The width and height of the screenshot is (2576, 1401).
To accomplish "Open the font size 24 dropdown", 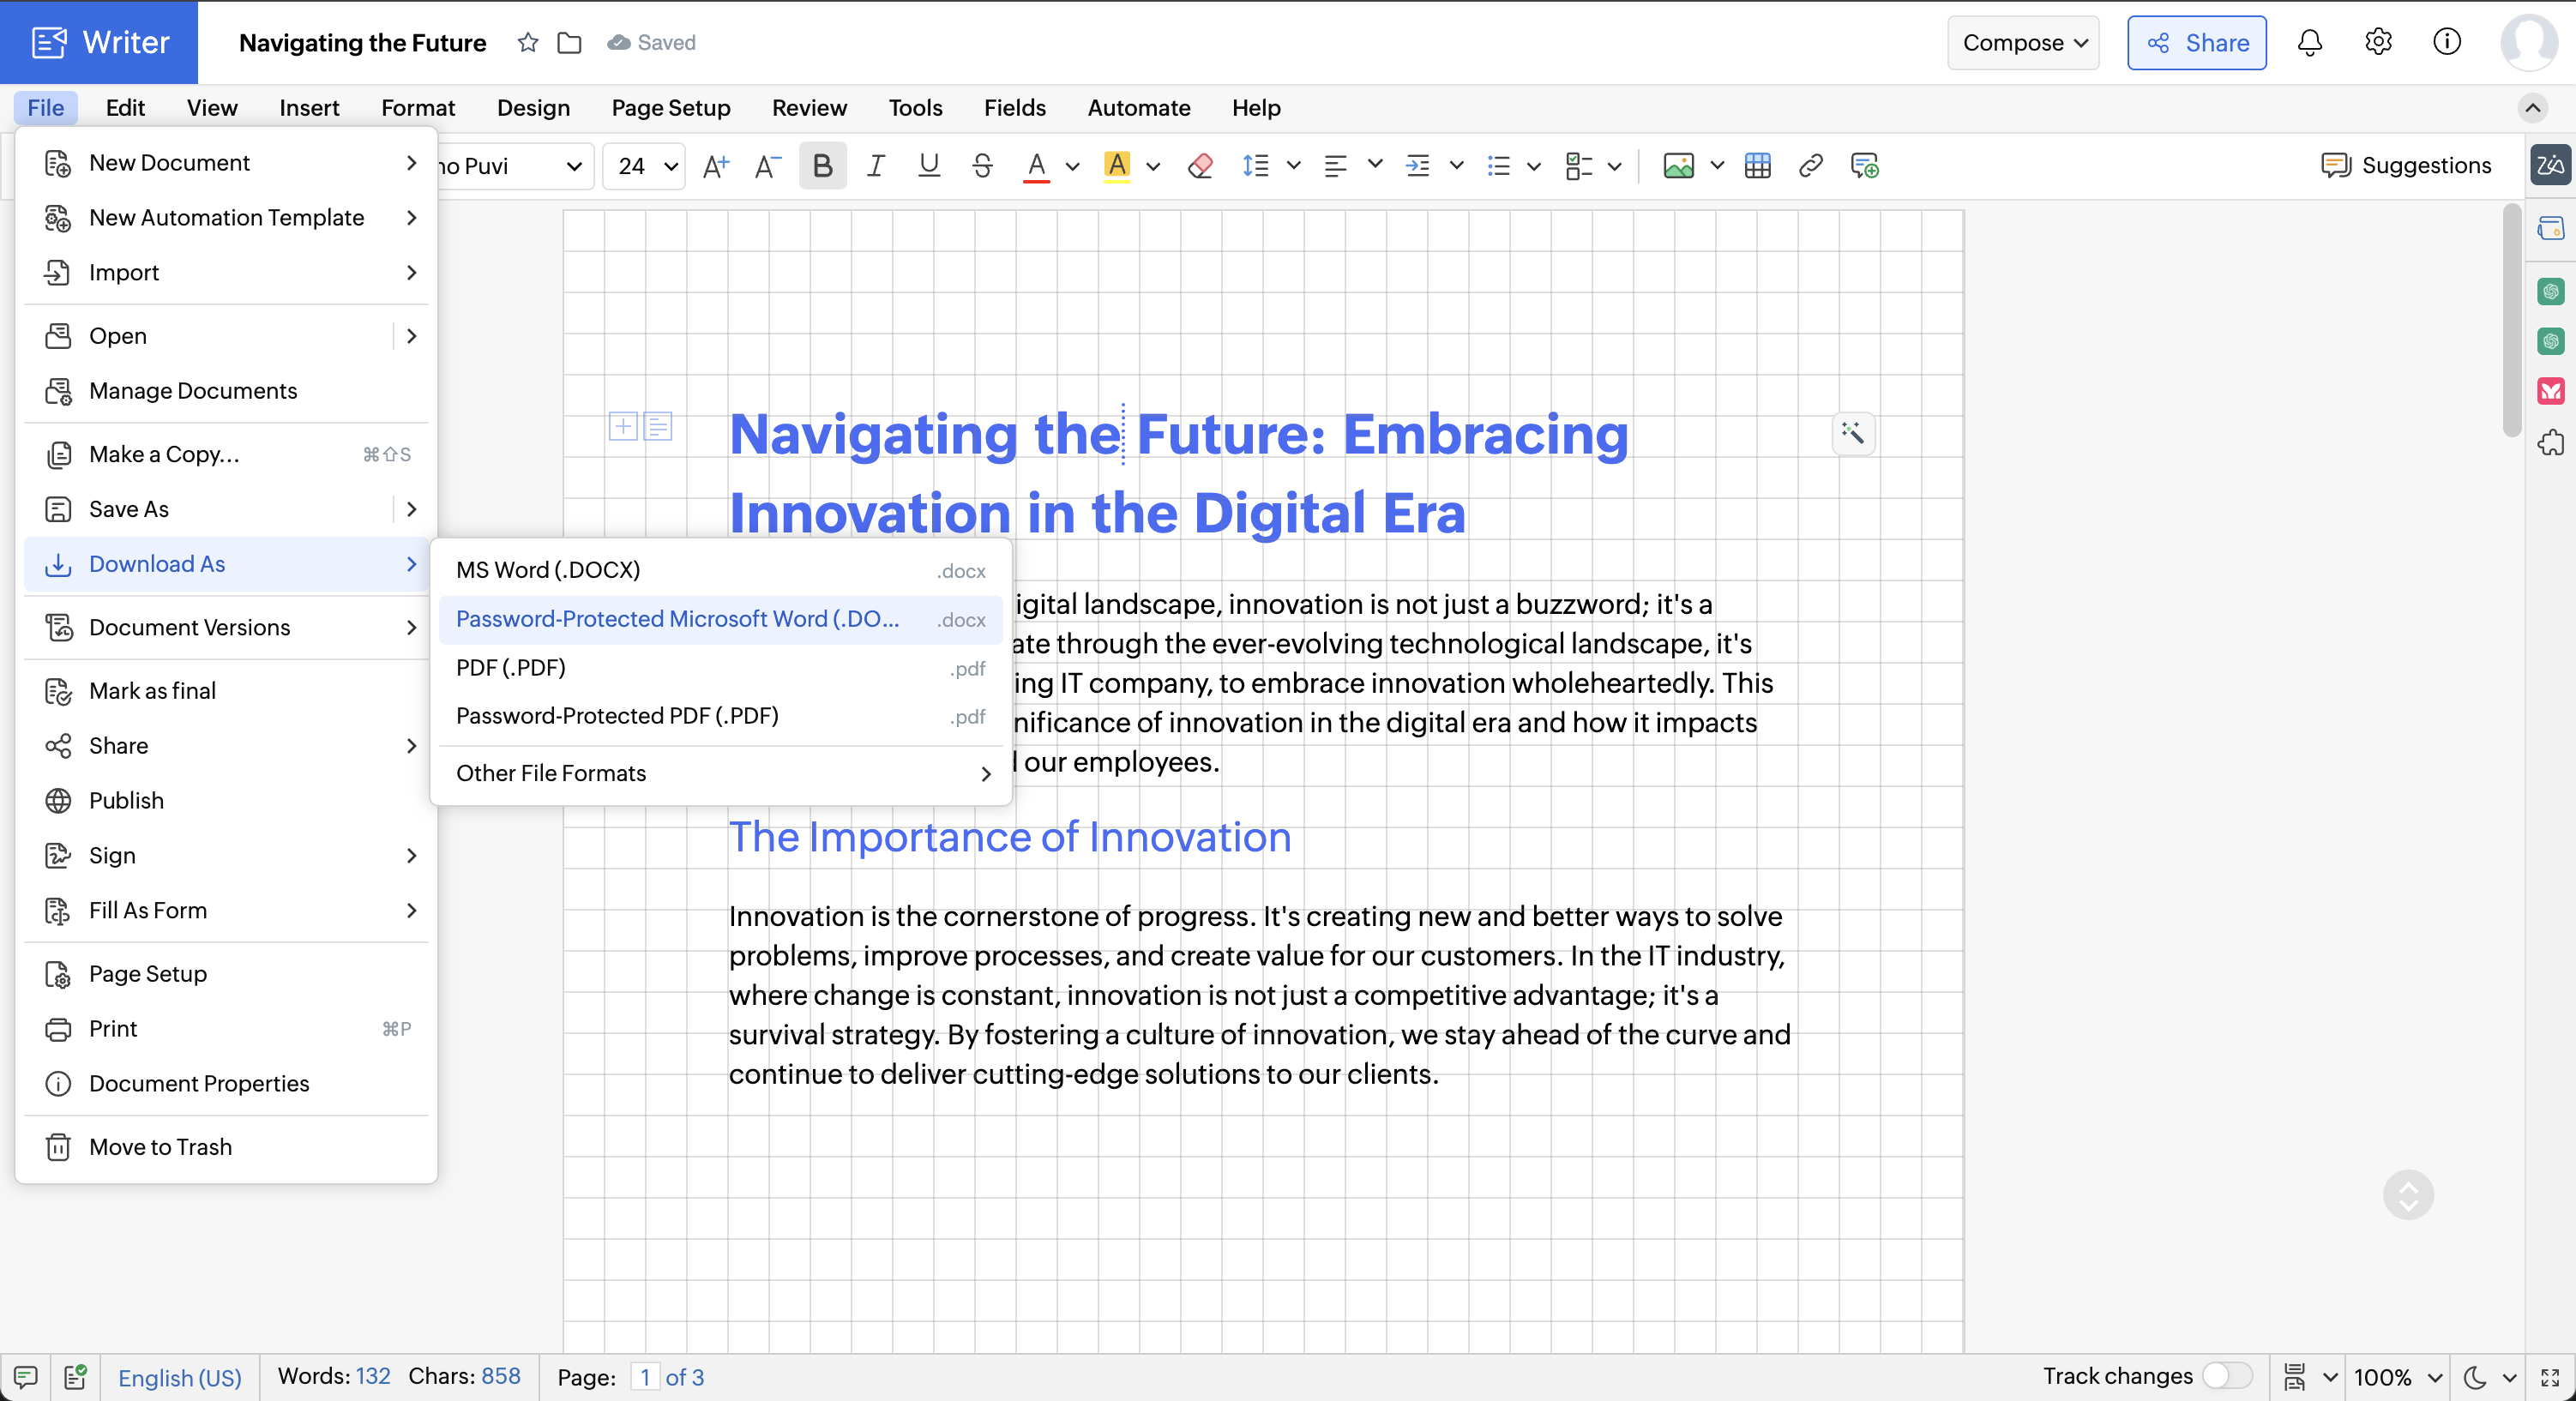I will pos(645,166).
